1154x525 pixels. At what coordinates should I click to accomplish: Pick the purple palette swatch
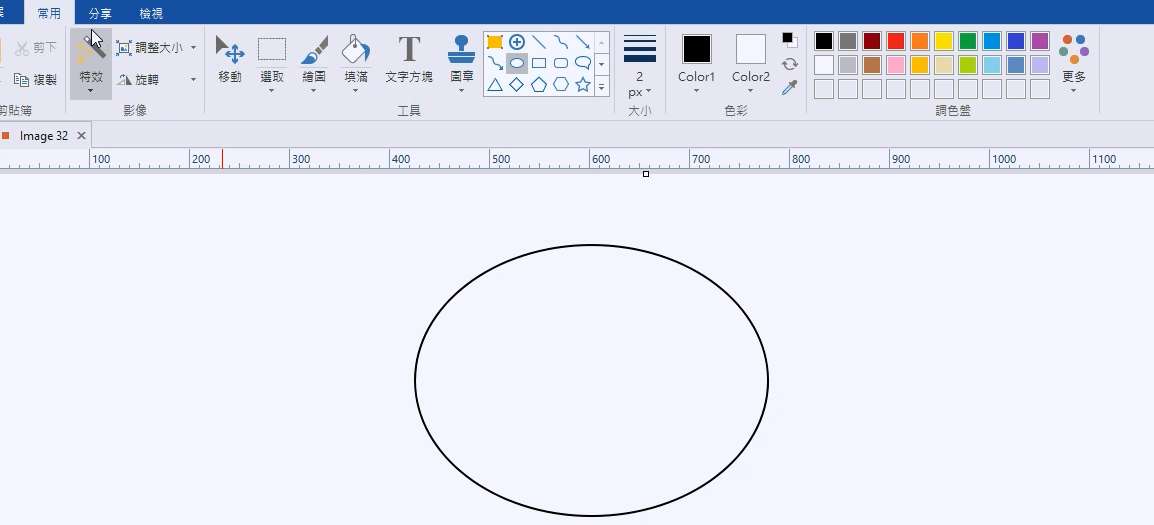1040,41
